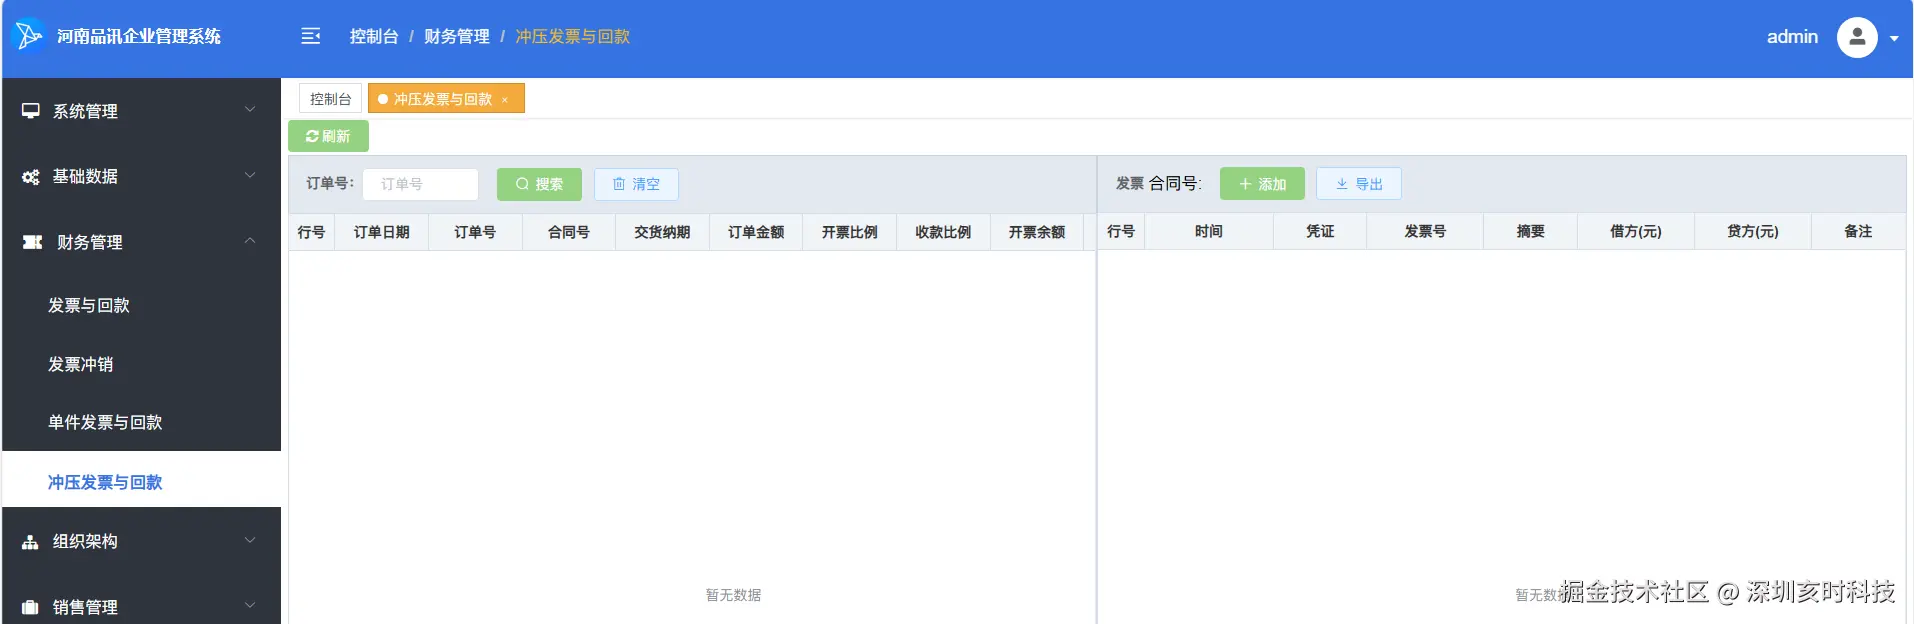
Task: Click the green 添加 button
Action: [x=1262, y=184]
